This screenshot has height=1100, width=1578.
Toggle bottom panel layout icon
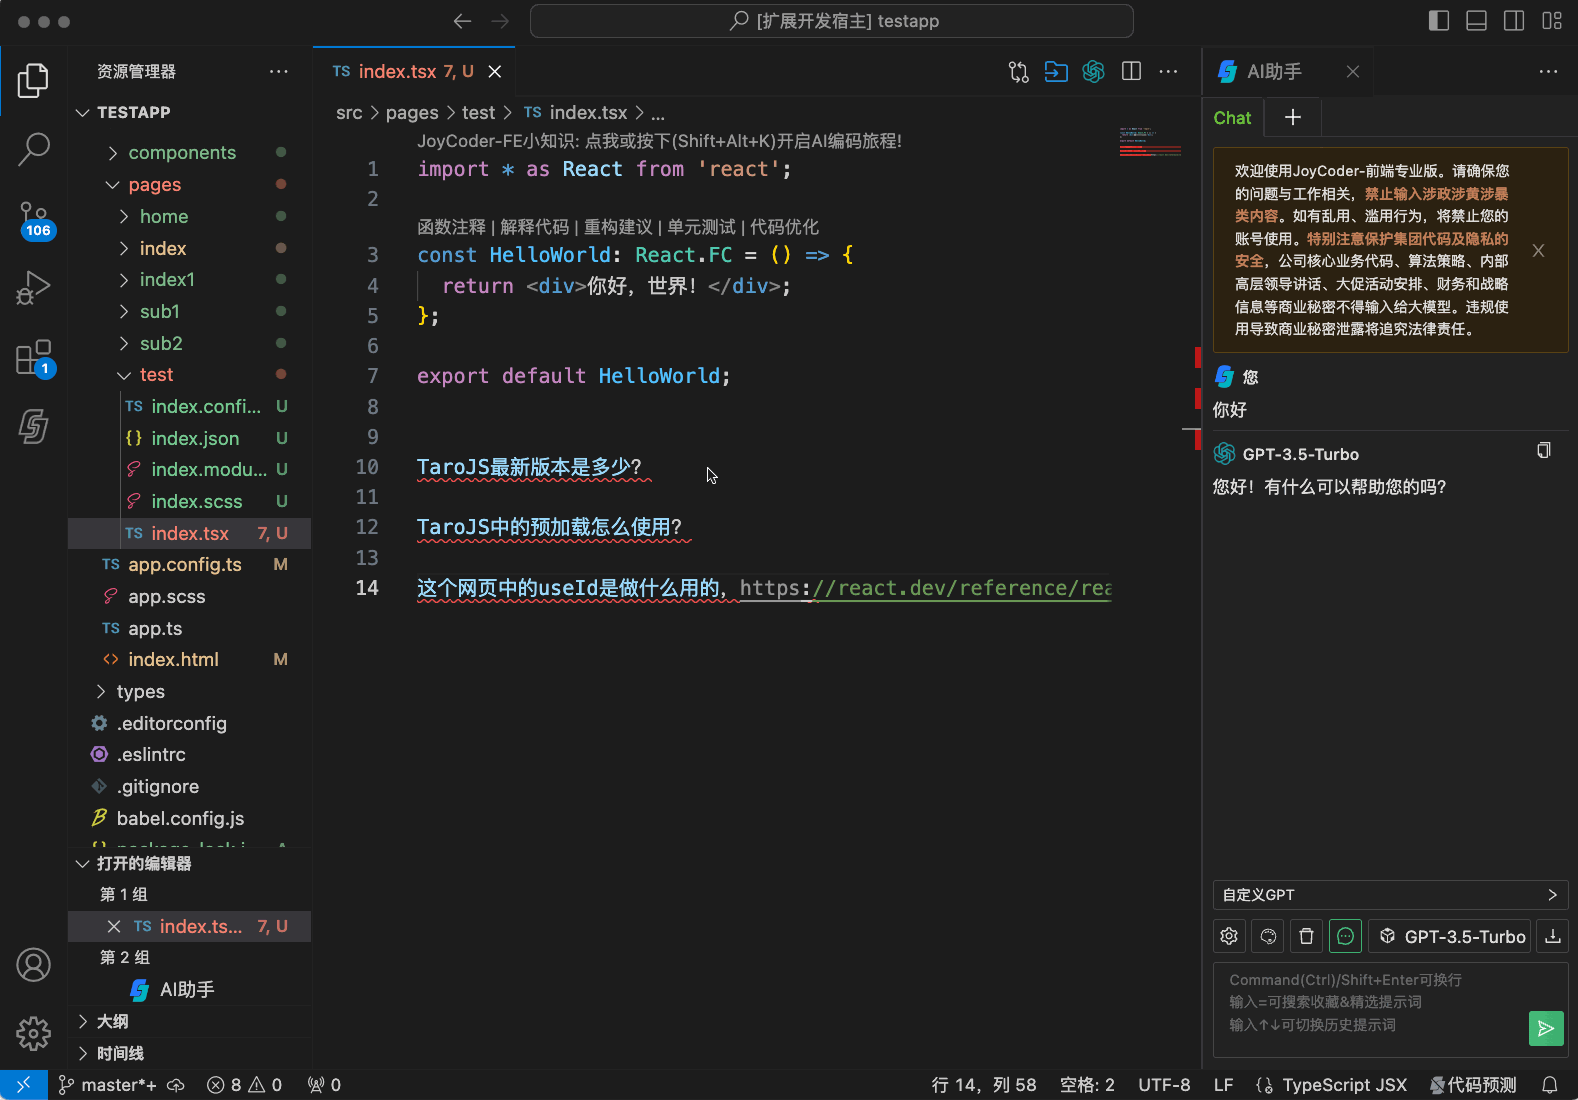tap(1476, 21)
